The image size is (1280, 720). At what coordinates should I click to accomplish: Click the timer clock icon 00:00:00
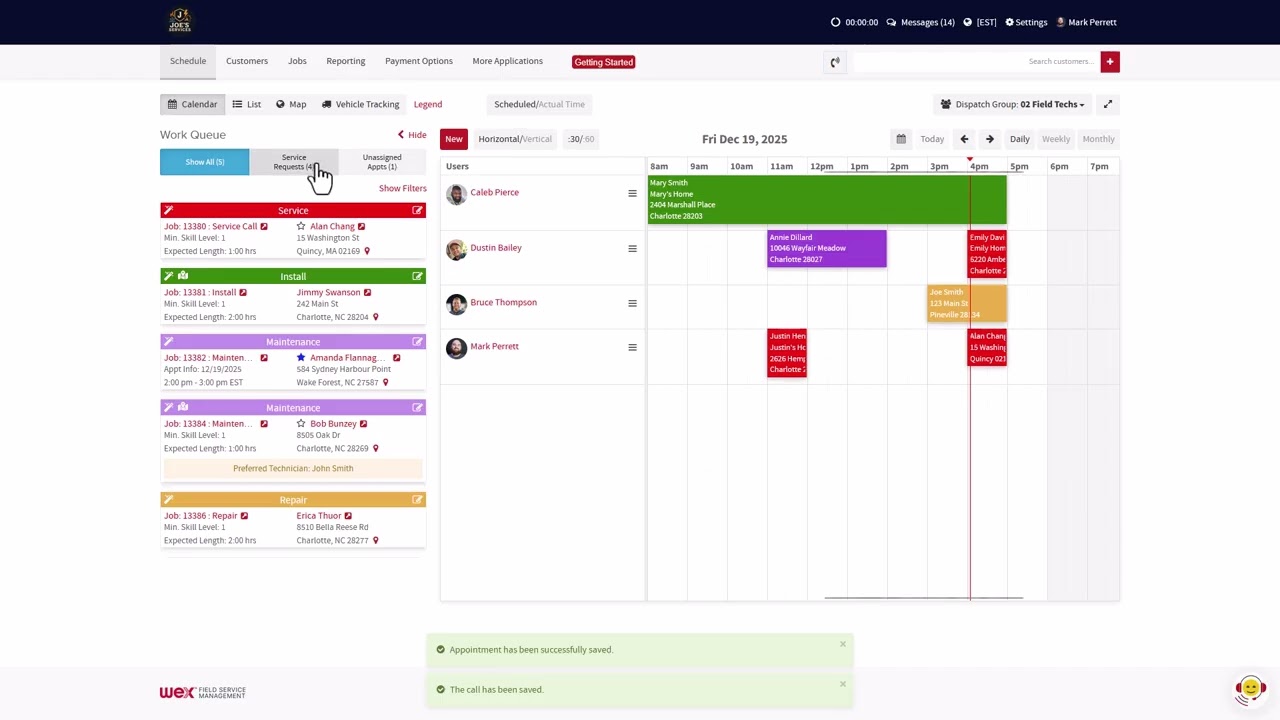coord(836,22)
